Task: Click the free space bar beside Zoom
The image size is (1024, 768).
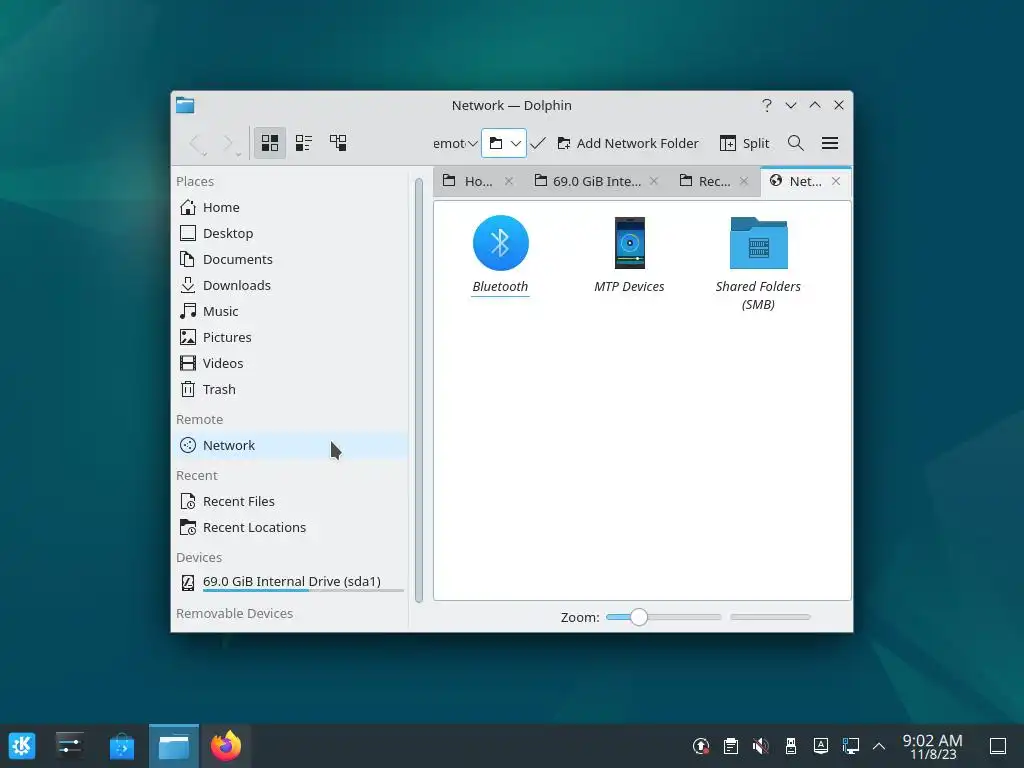Action: (x=771, y=617)
